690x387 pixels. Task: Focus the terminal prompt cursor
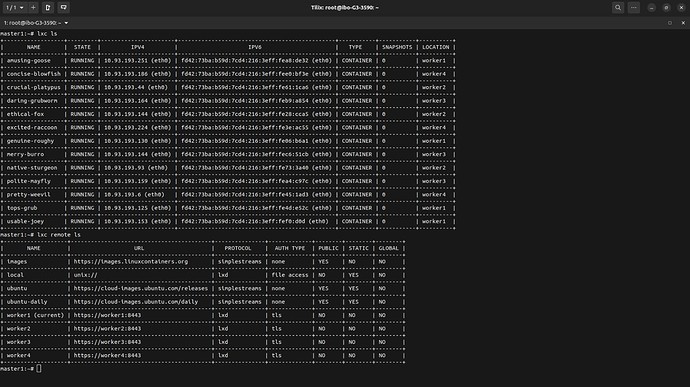pyautogui.click(x=39, y=369)
